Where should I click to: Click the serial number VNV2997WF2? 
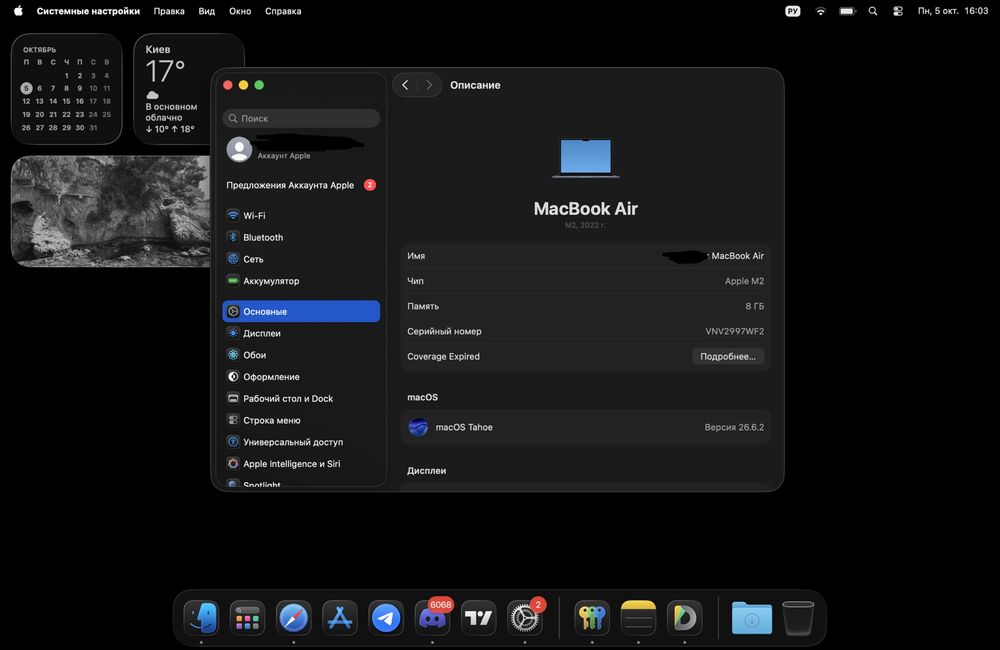(734, 331)
